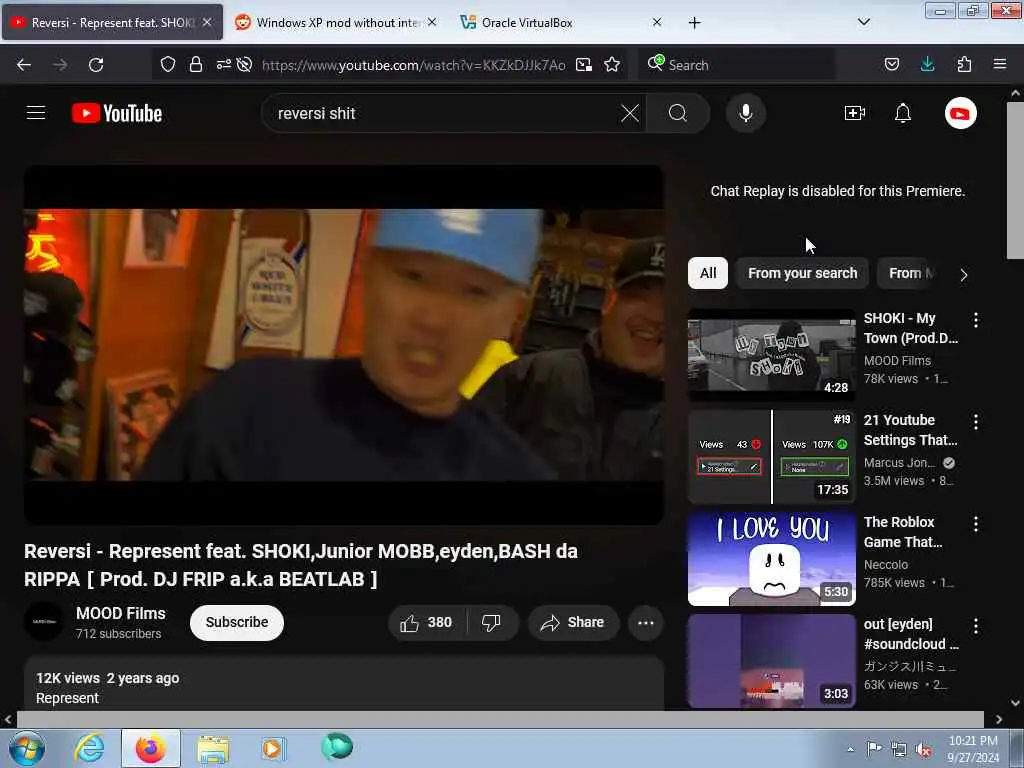Image resolution: width=1024 pixels, height=768 pixels.
Task: Run the YouTube search with the magnifier
Action: click(x=678, y=113)
